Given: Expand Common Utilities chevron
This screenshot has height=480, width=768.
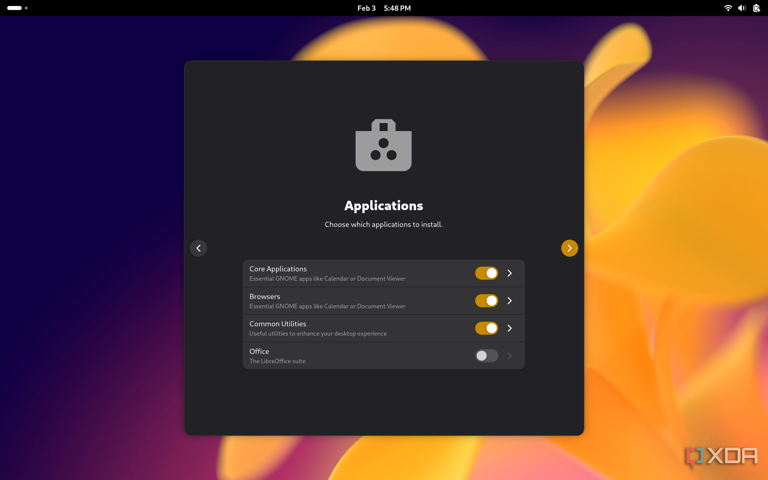Looking at the screenshot, I should point(509,328).
